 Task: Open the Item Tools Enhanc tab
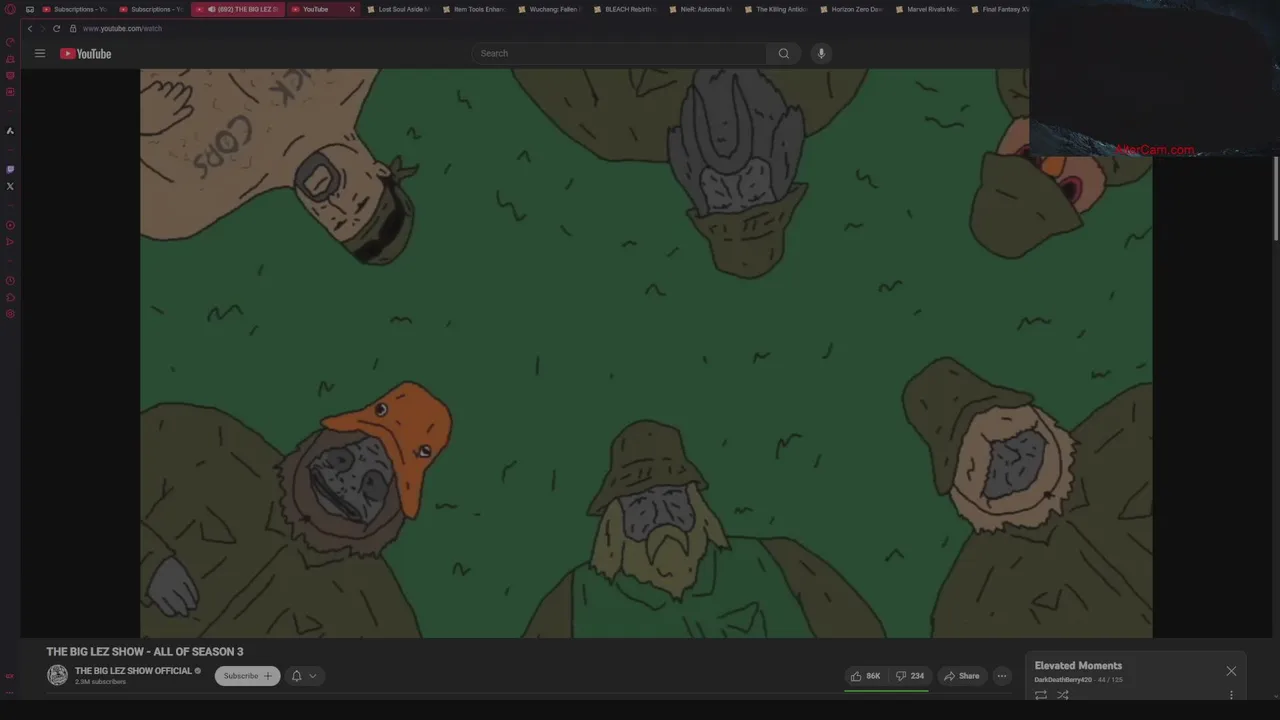pyautogui.click(x=473, y=9)
